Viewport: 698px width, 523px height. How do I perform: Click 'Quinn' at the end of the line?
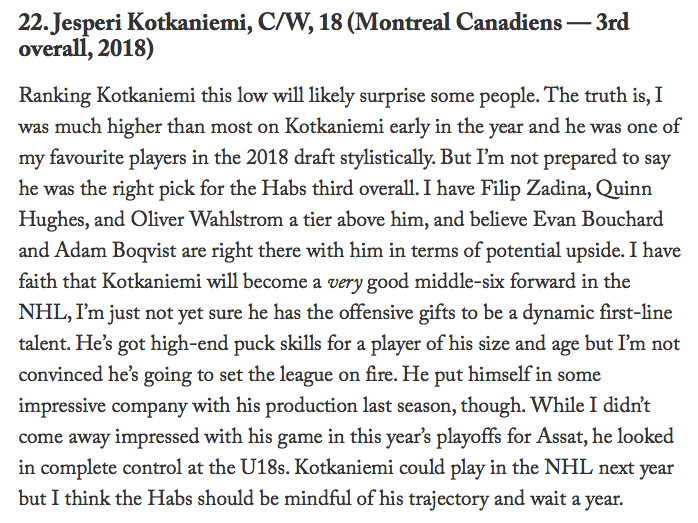tap(624, 189)
